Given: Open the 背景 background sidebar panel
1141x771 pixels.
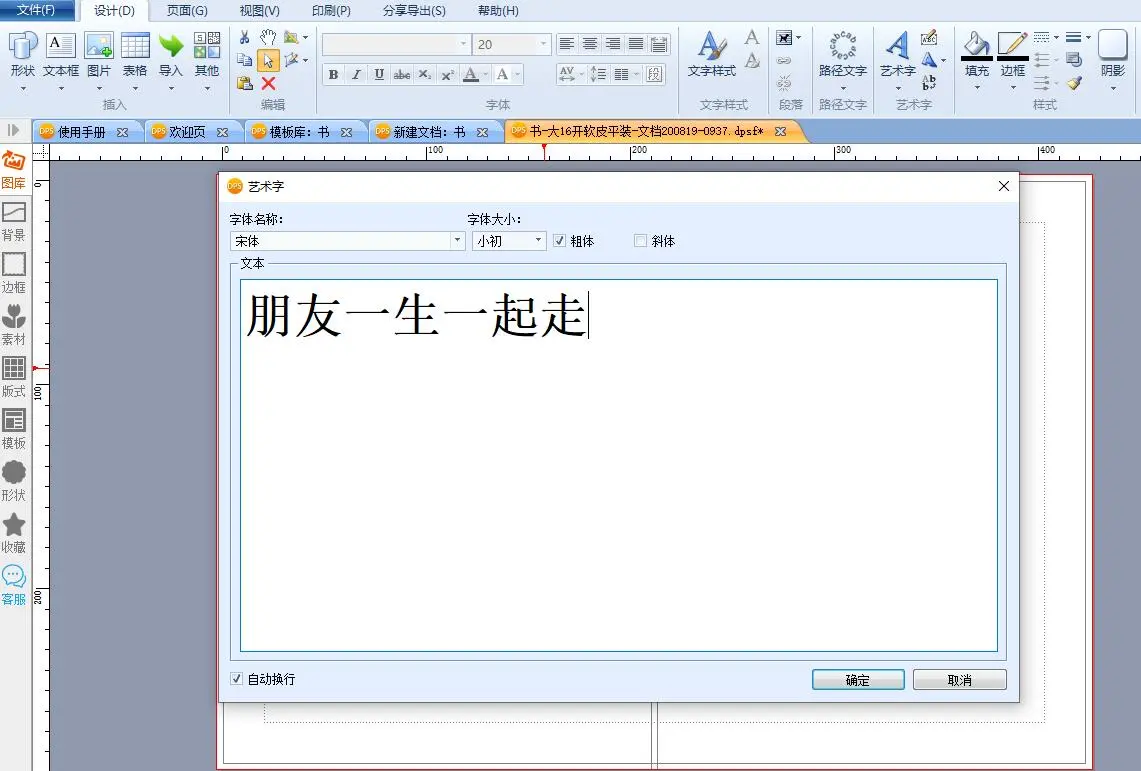Looking at the screenshot, I should [14, 222].
